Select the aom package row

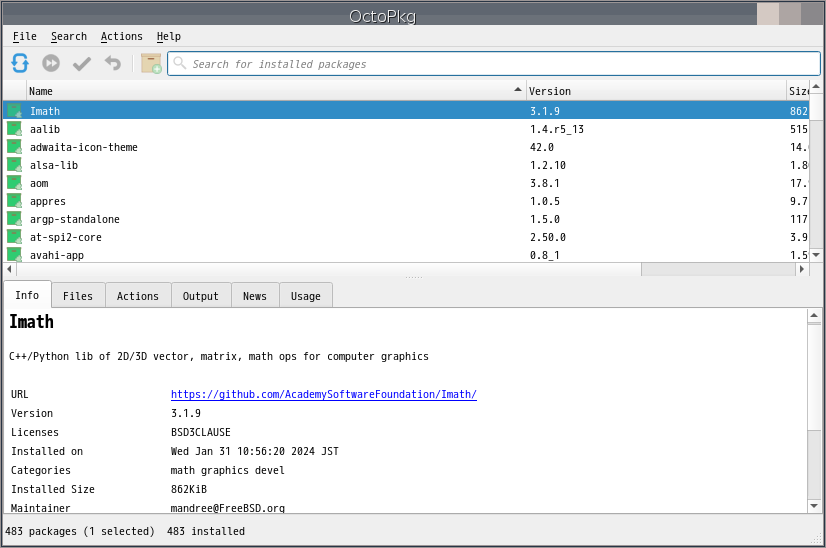[x=406, y=183]
